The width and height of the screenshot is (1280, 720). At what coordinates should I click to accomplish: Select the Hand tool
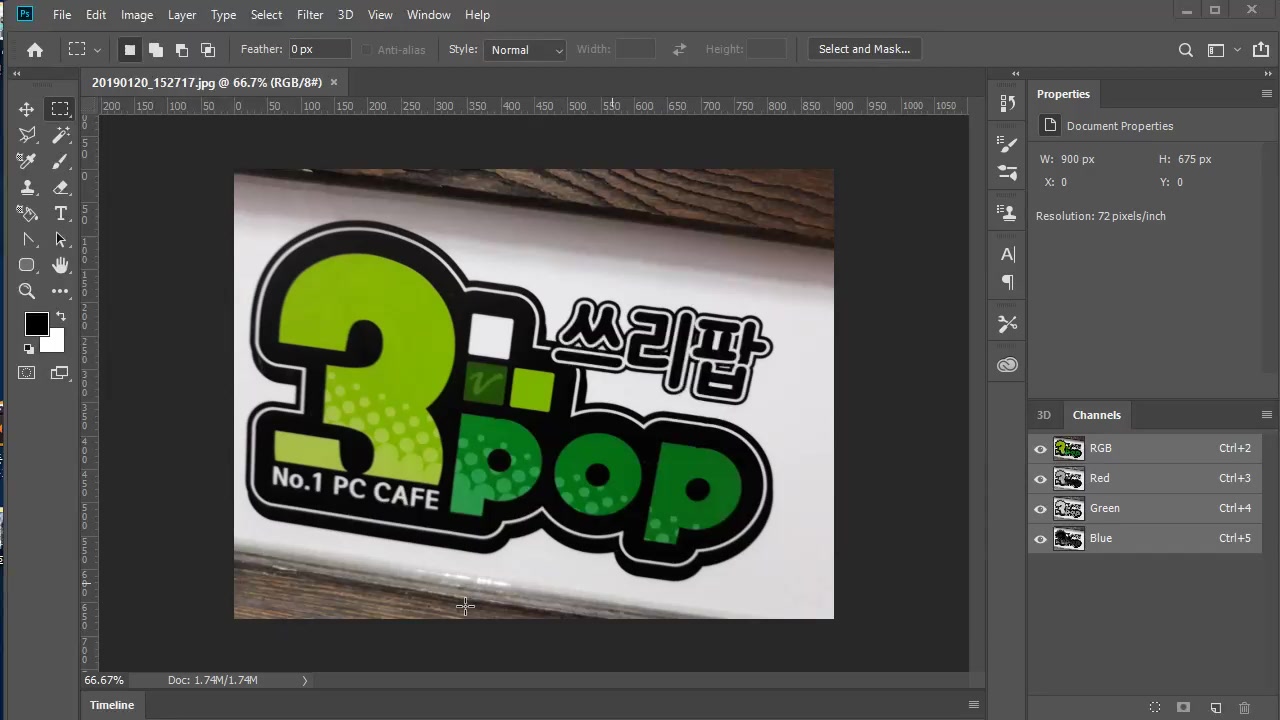click(61, 265)
